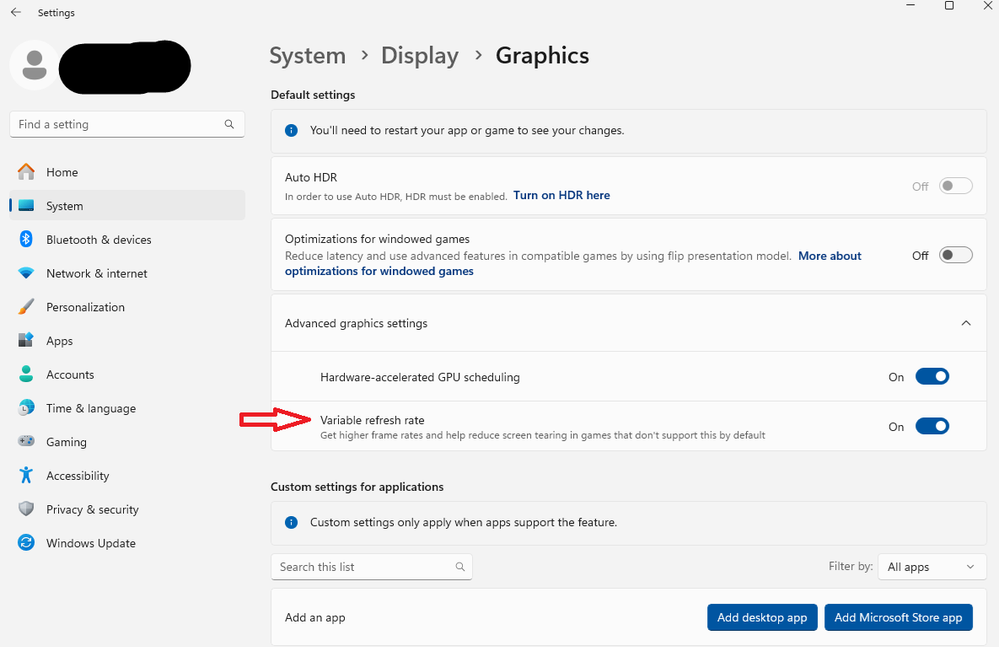
Task: Click the Home house icon
Action: [x=26, y=172]
